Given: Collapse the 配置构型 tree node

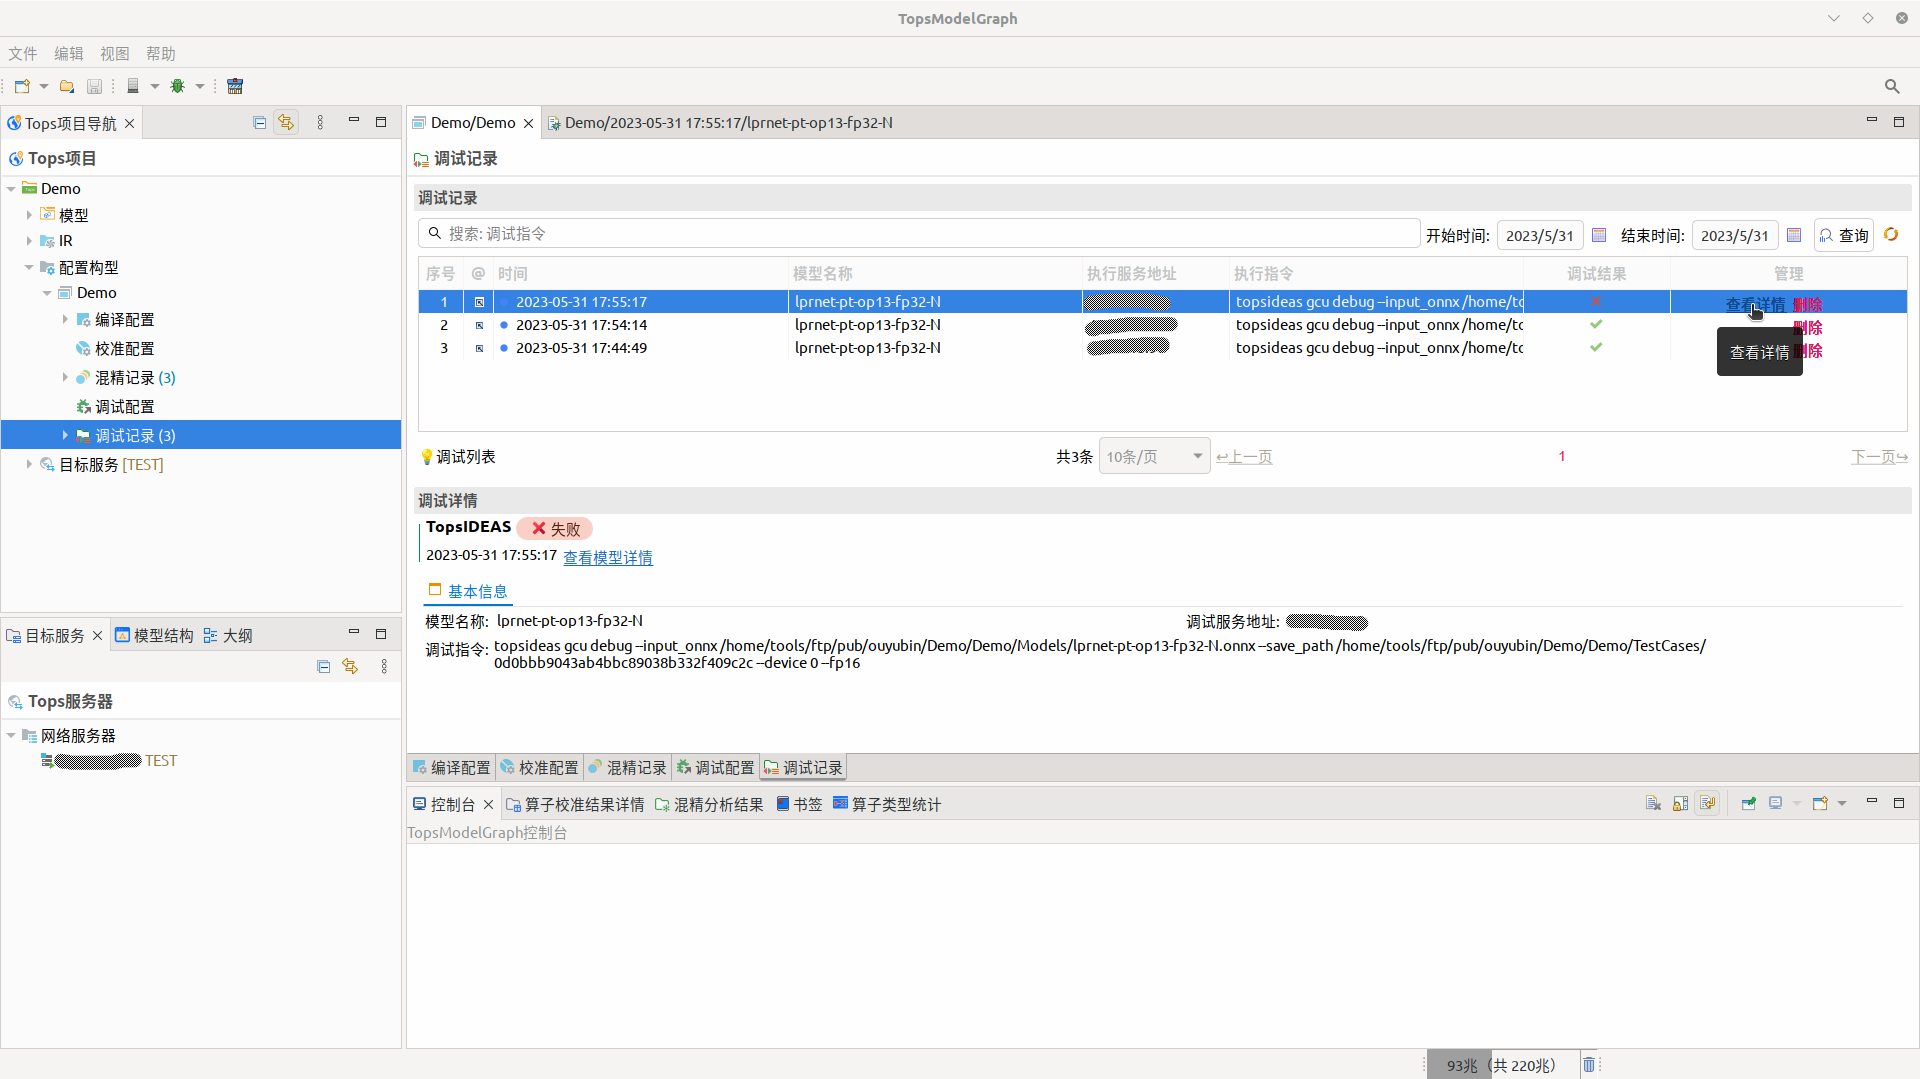Looking at the screenshot, I should click(29, 267).
